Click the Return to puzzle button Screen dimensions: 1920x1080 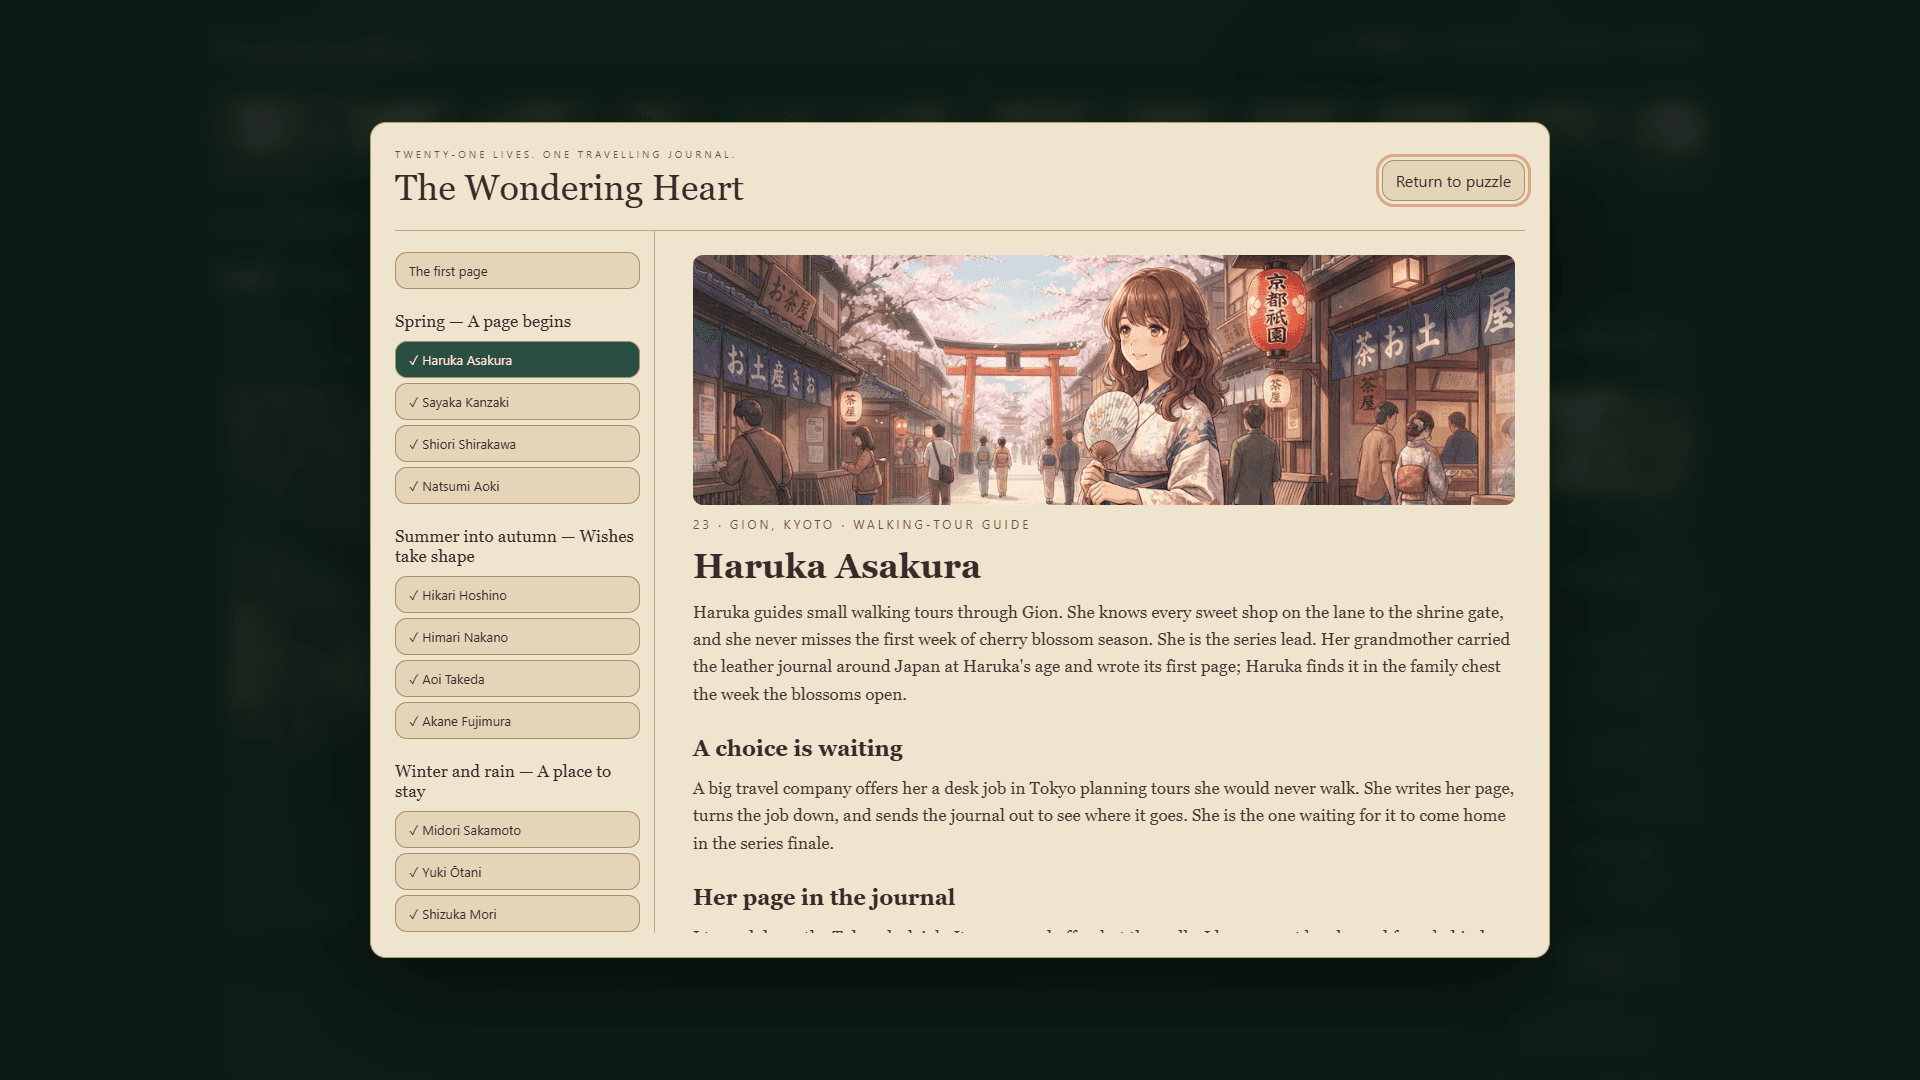pos(1453,181)
